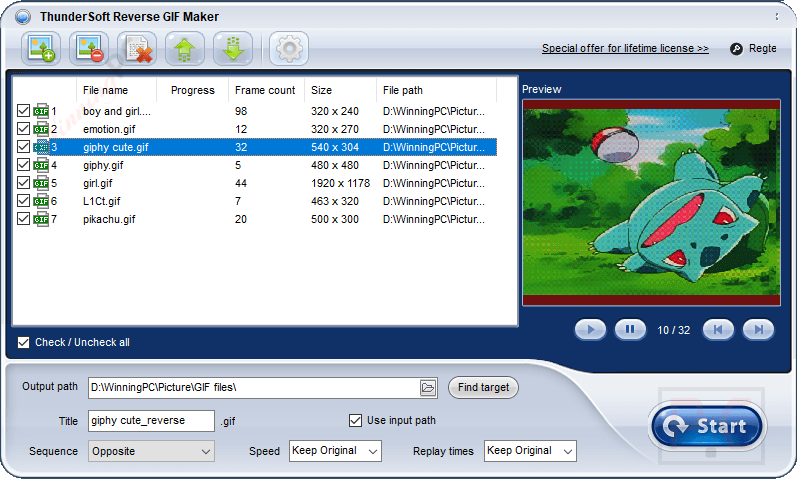Toggle Use input path checkbox
The image size is (797, 479).
pyautogui.click(x=355, y=421)
